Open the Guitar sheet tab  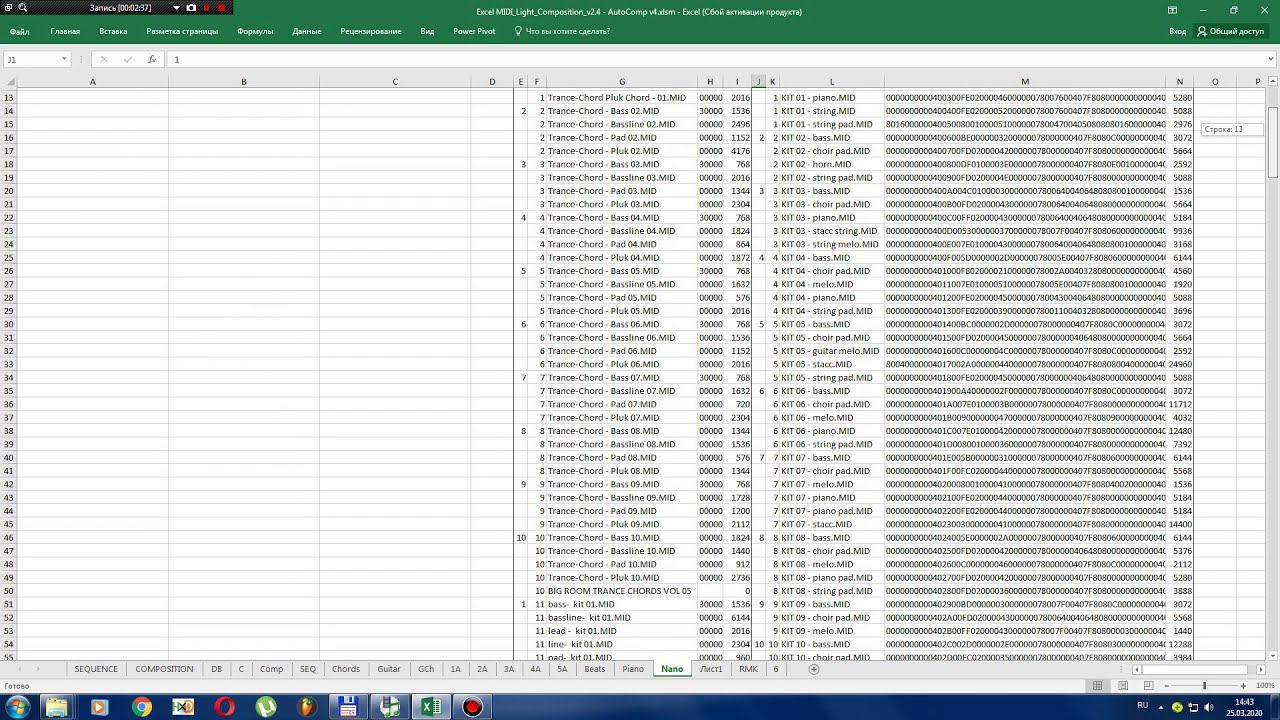tap(389, 669)
